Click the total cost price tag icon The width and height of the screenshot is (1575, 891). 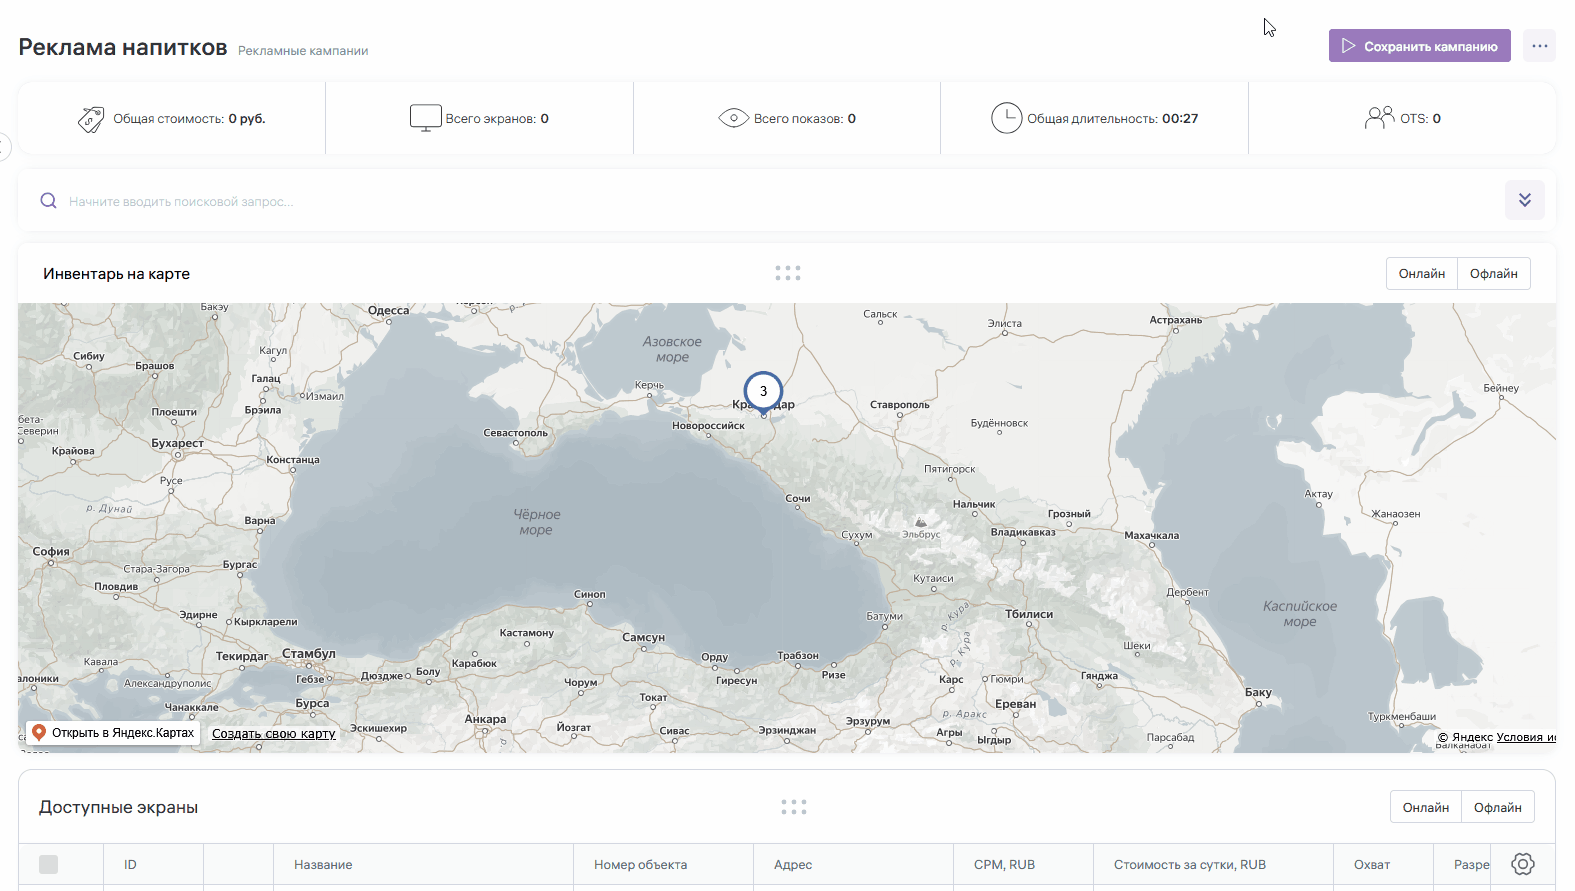[x=91, y=119]
